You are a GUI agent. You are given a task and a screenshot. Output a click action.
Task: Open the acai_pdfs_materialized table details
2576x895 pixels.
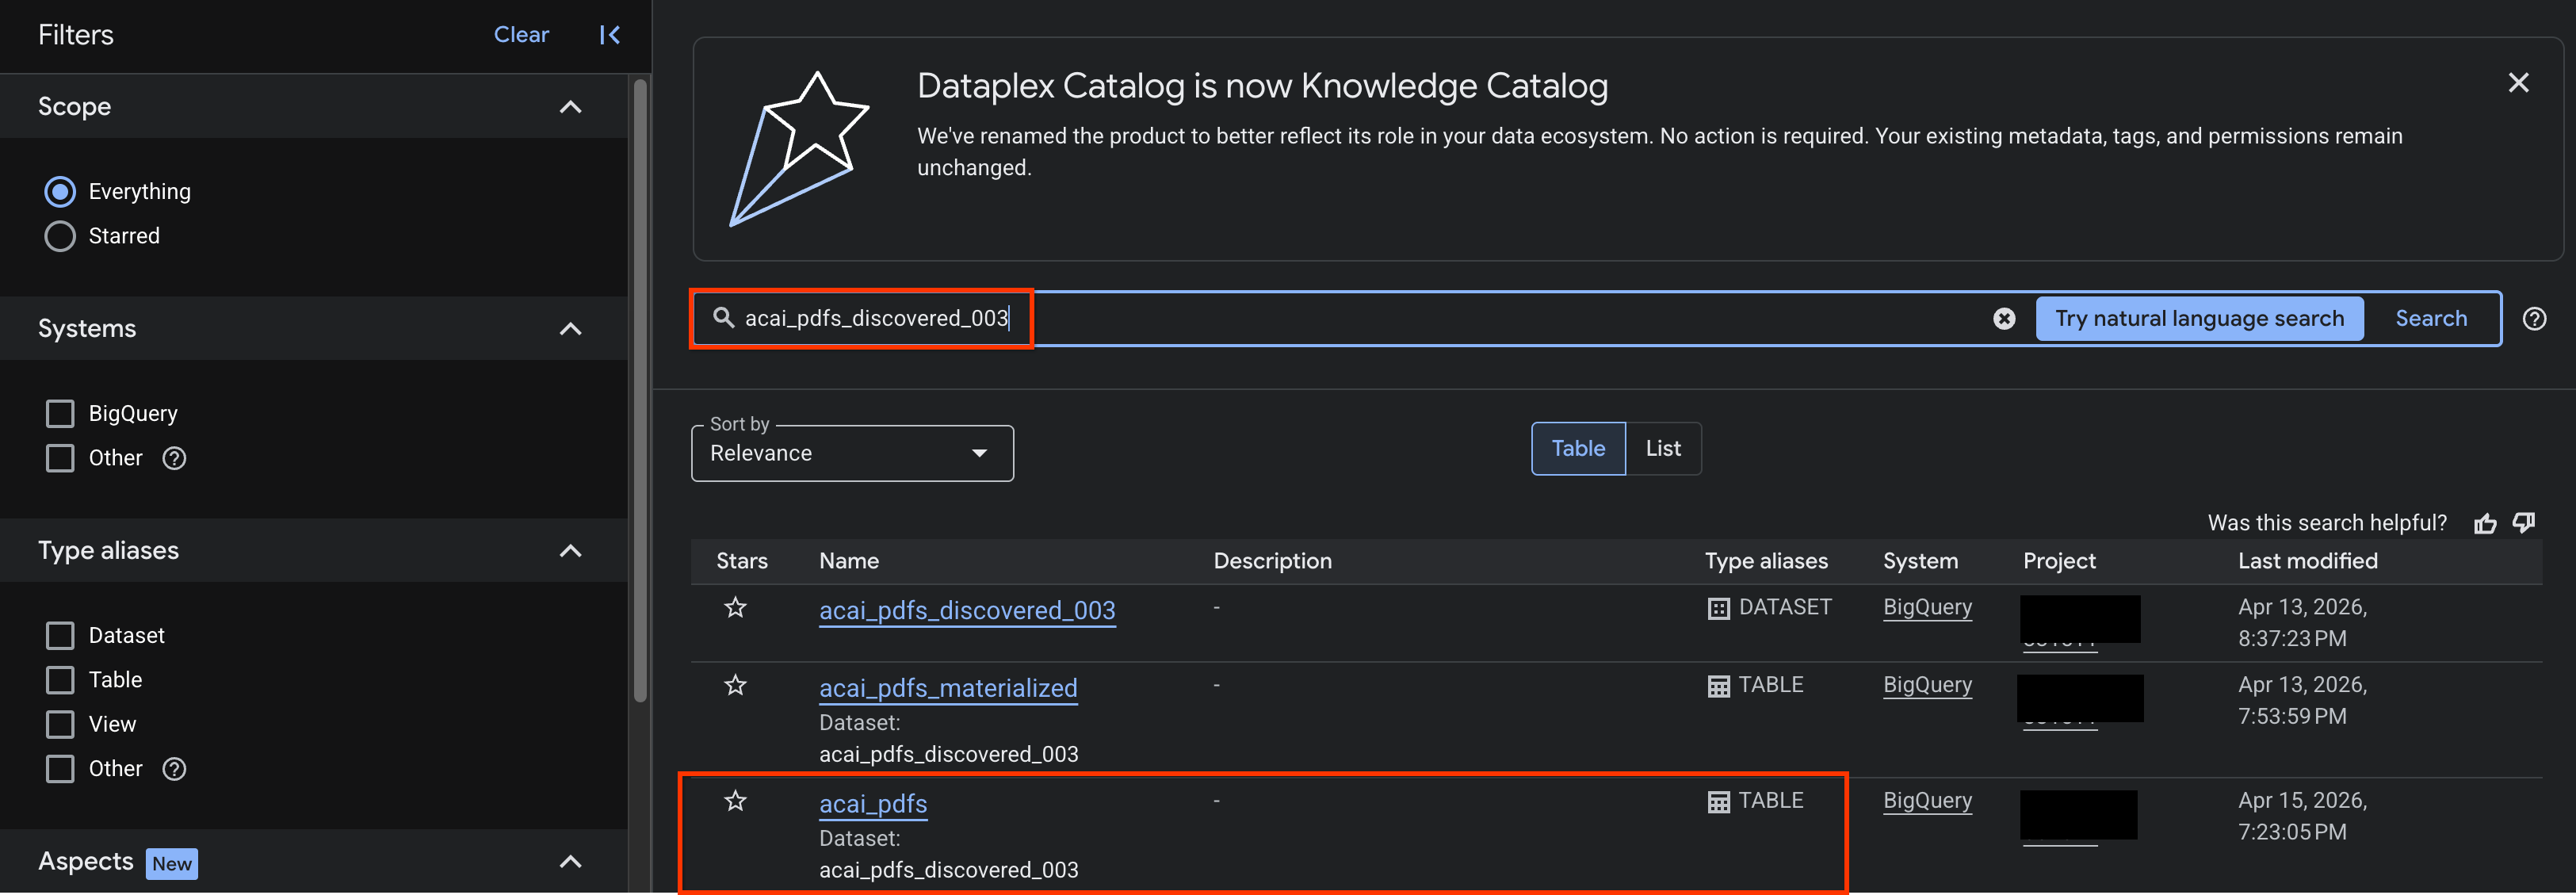tap(947, 688)
